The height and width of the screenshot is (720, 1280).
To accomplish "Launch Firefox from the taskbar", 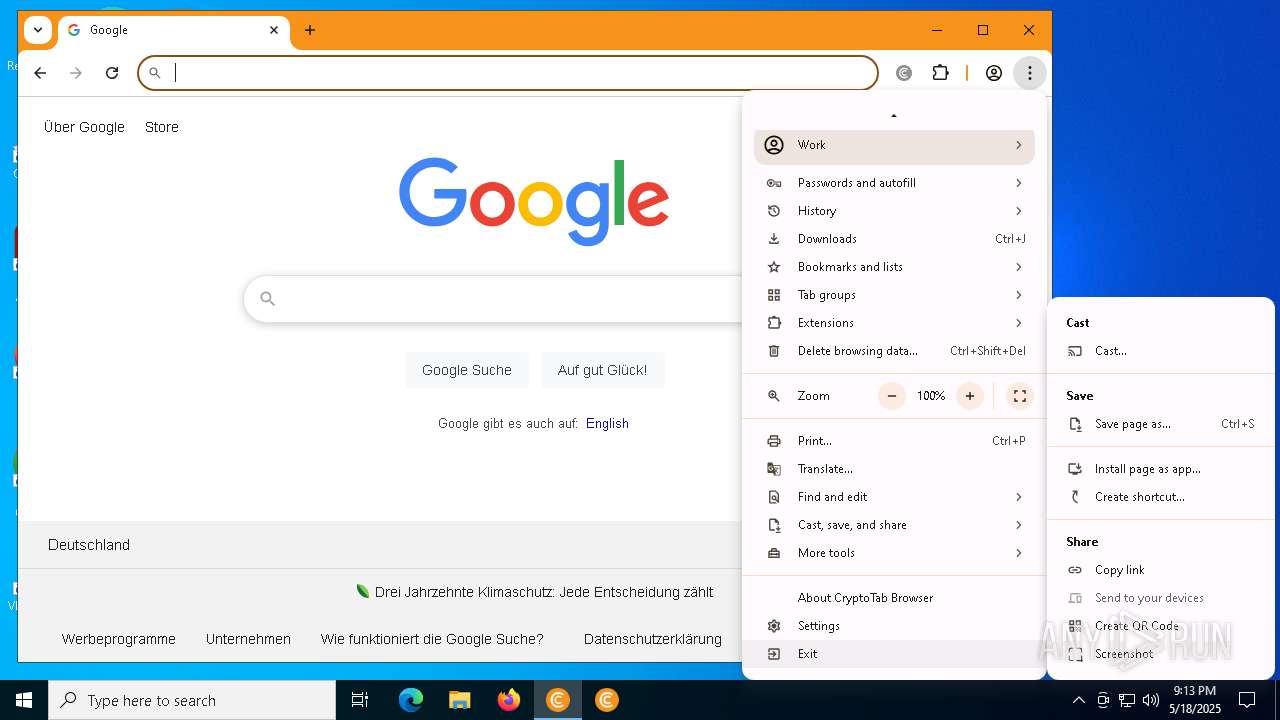I will click(508, 700).
